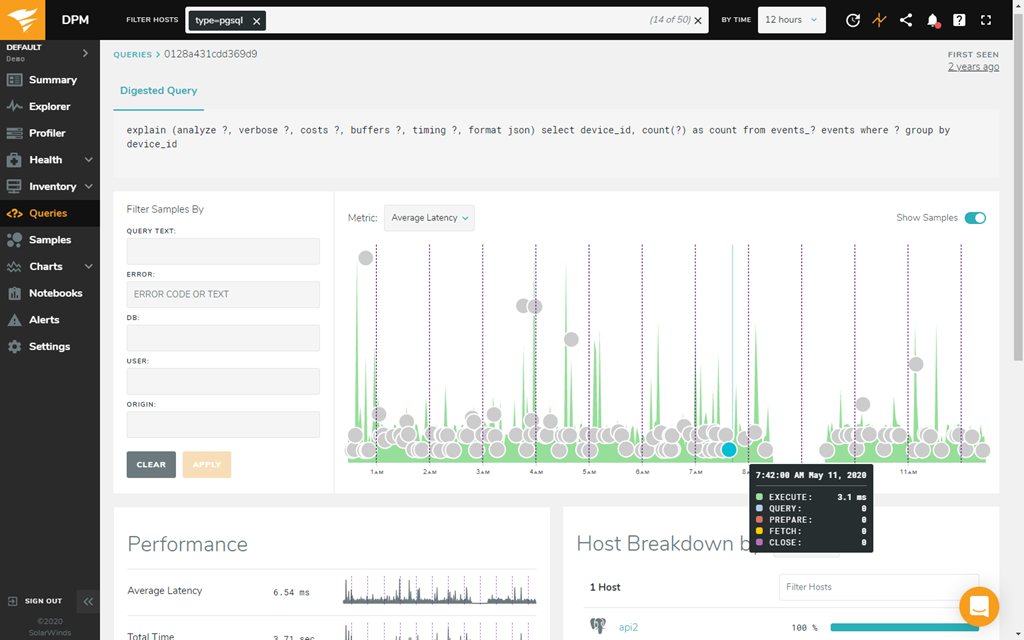
Task: Click the share icon in header
Action: click(x=906, y=20)
